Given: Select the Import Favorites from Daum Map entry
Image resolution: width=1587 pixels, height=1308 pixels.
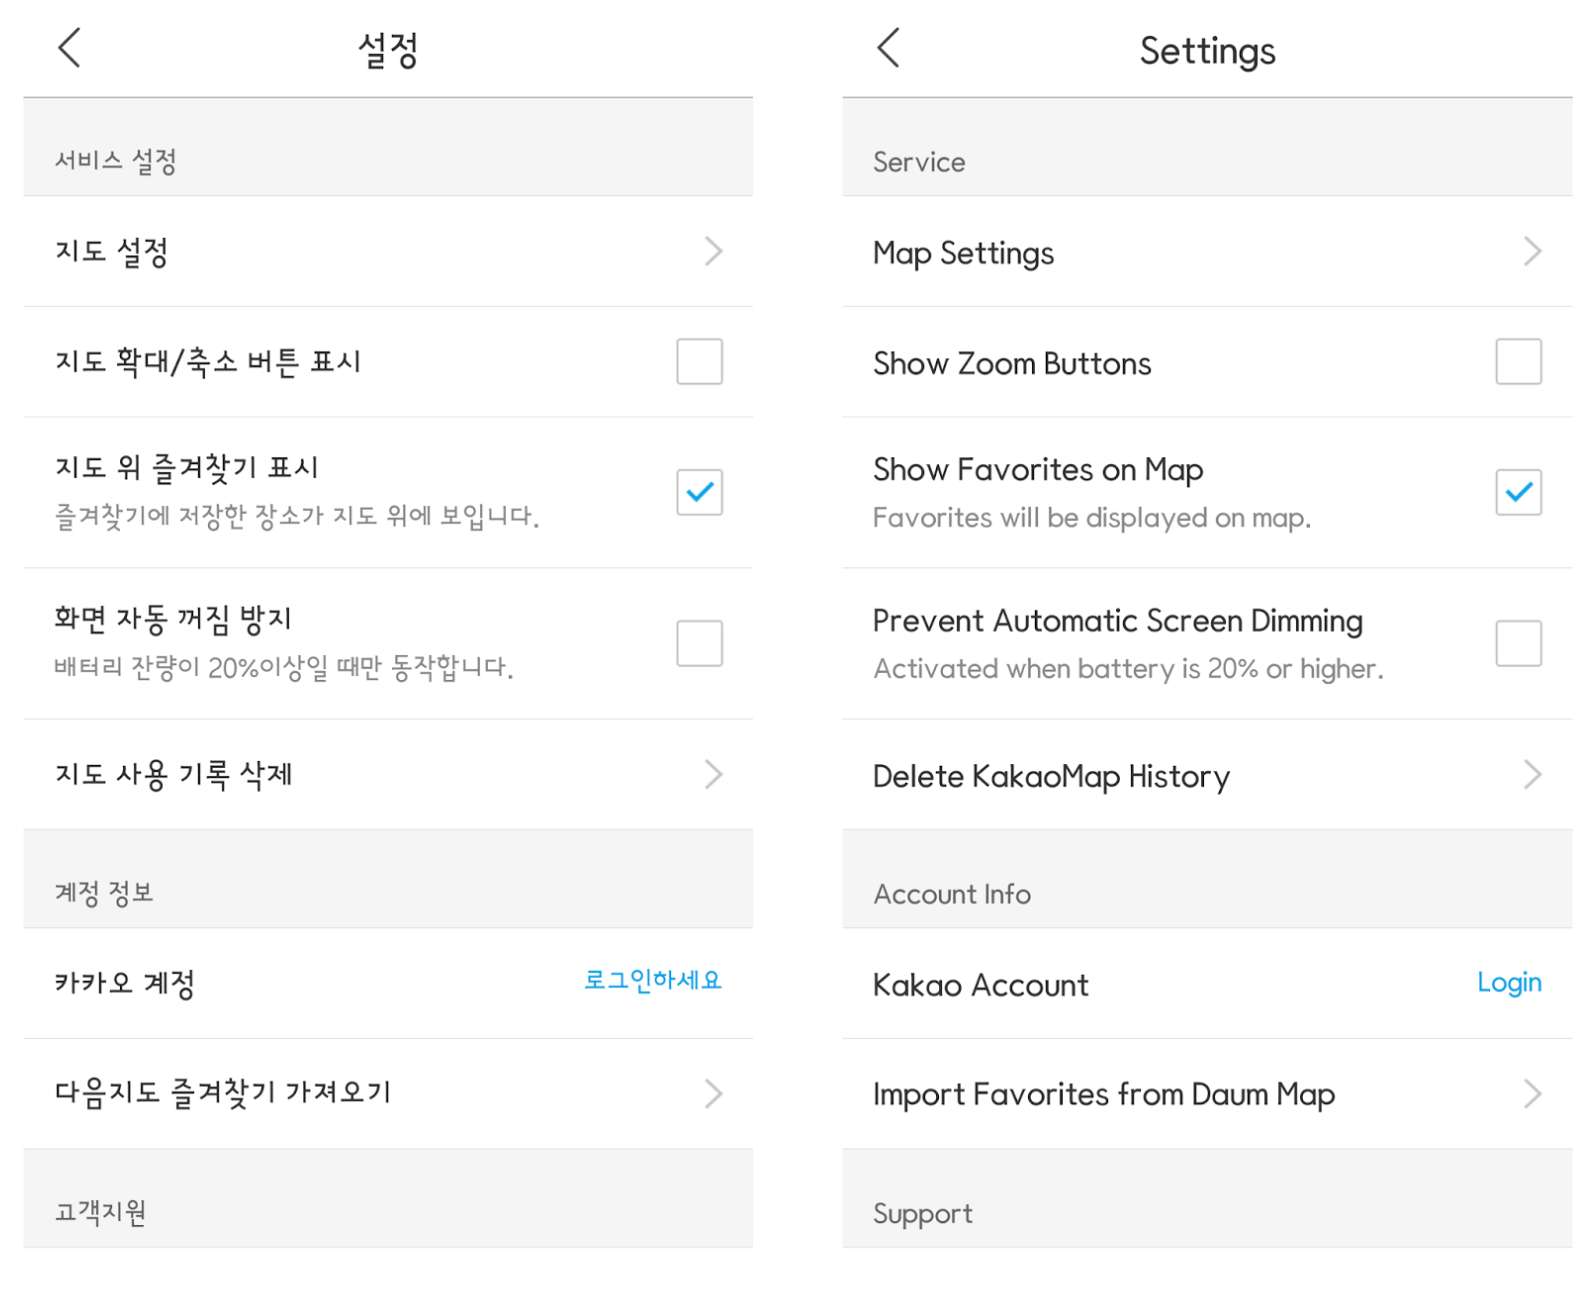Looking at the screenshot, I should [x=1104, y=1093].
